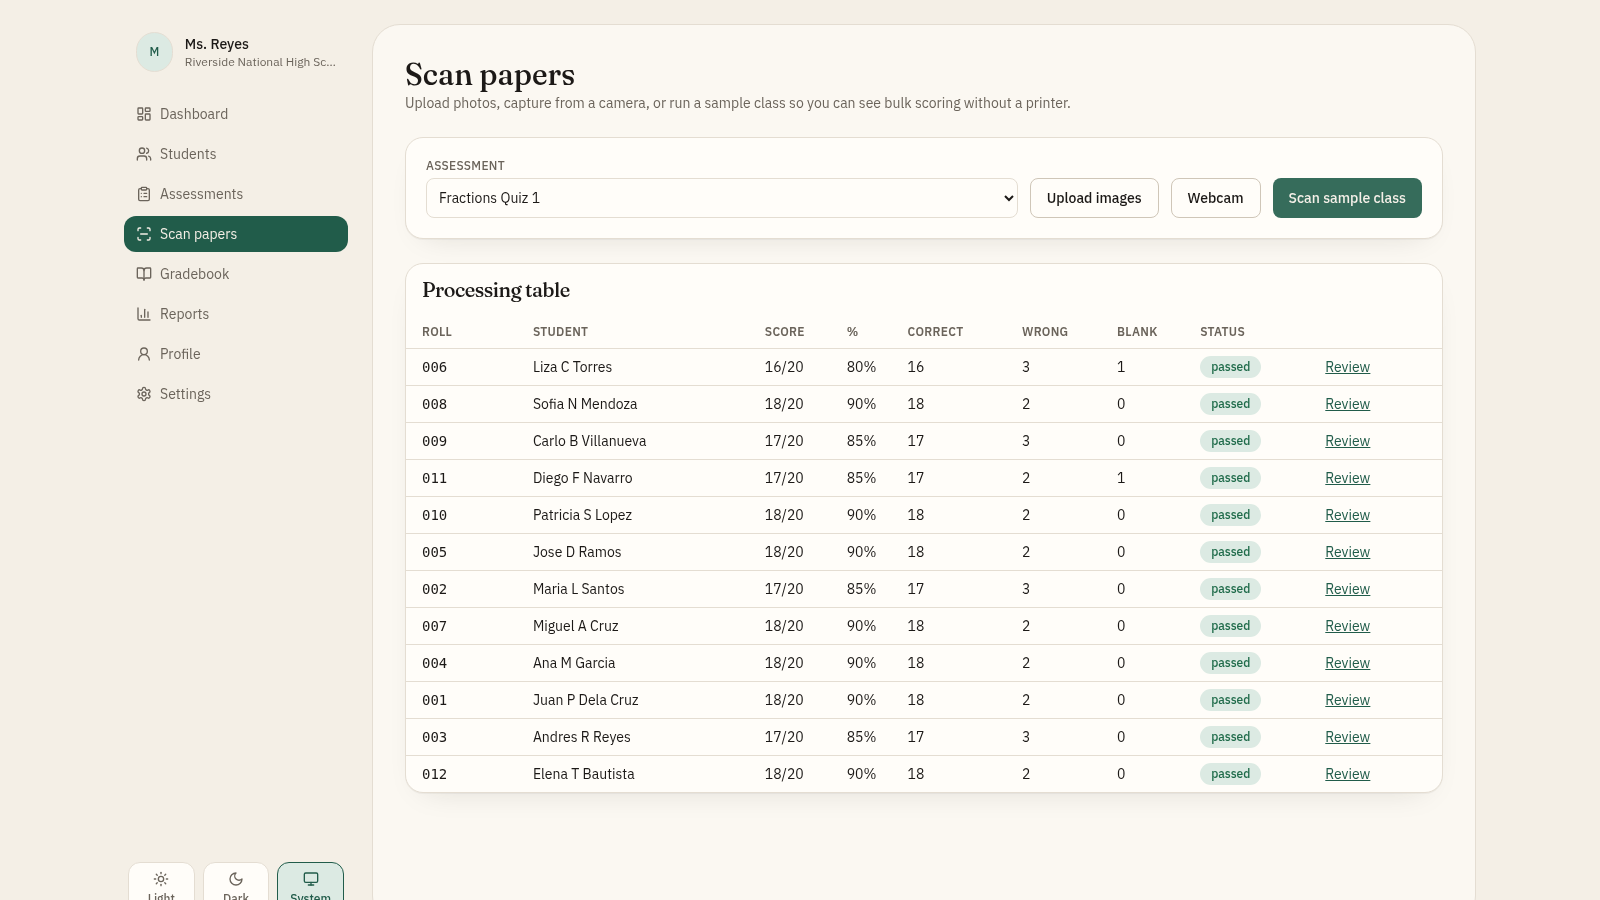Open Students via its people icon
The height and width of the screenshot is (900, 1600).
point(144,154)
